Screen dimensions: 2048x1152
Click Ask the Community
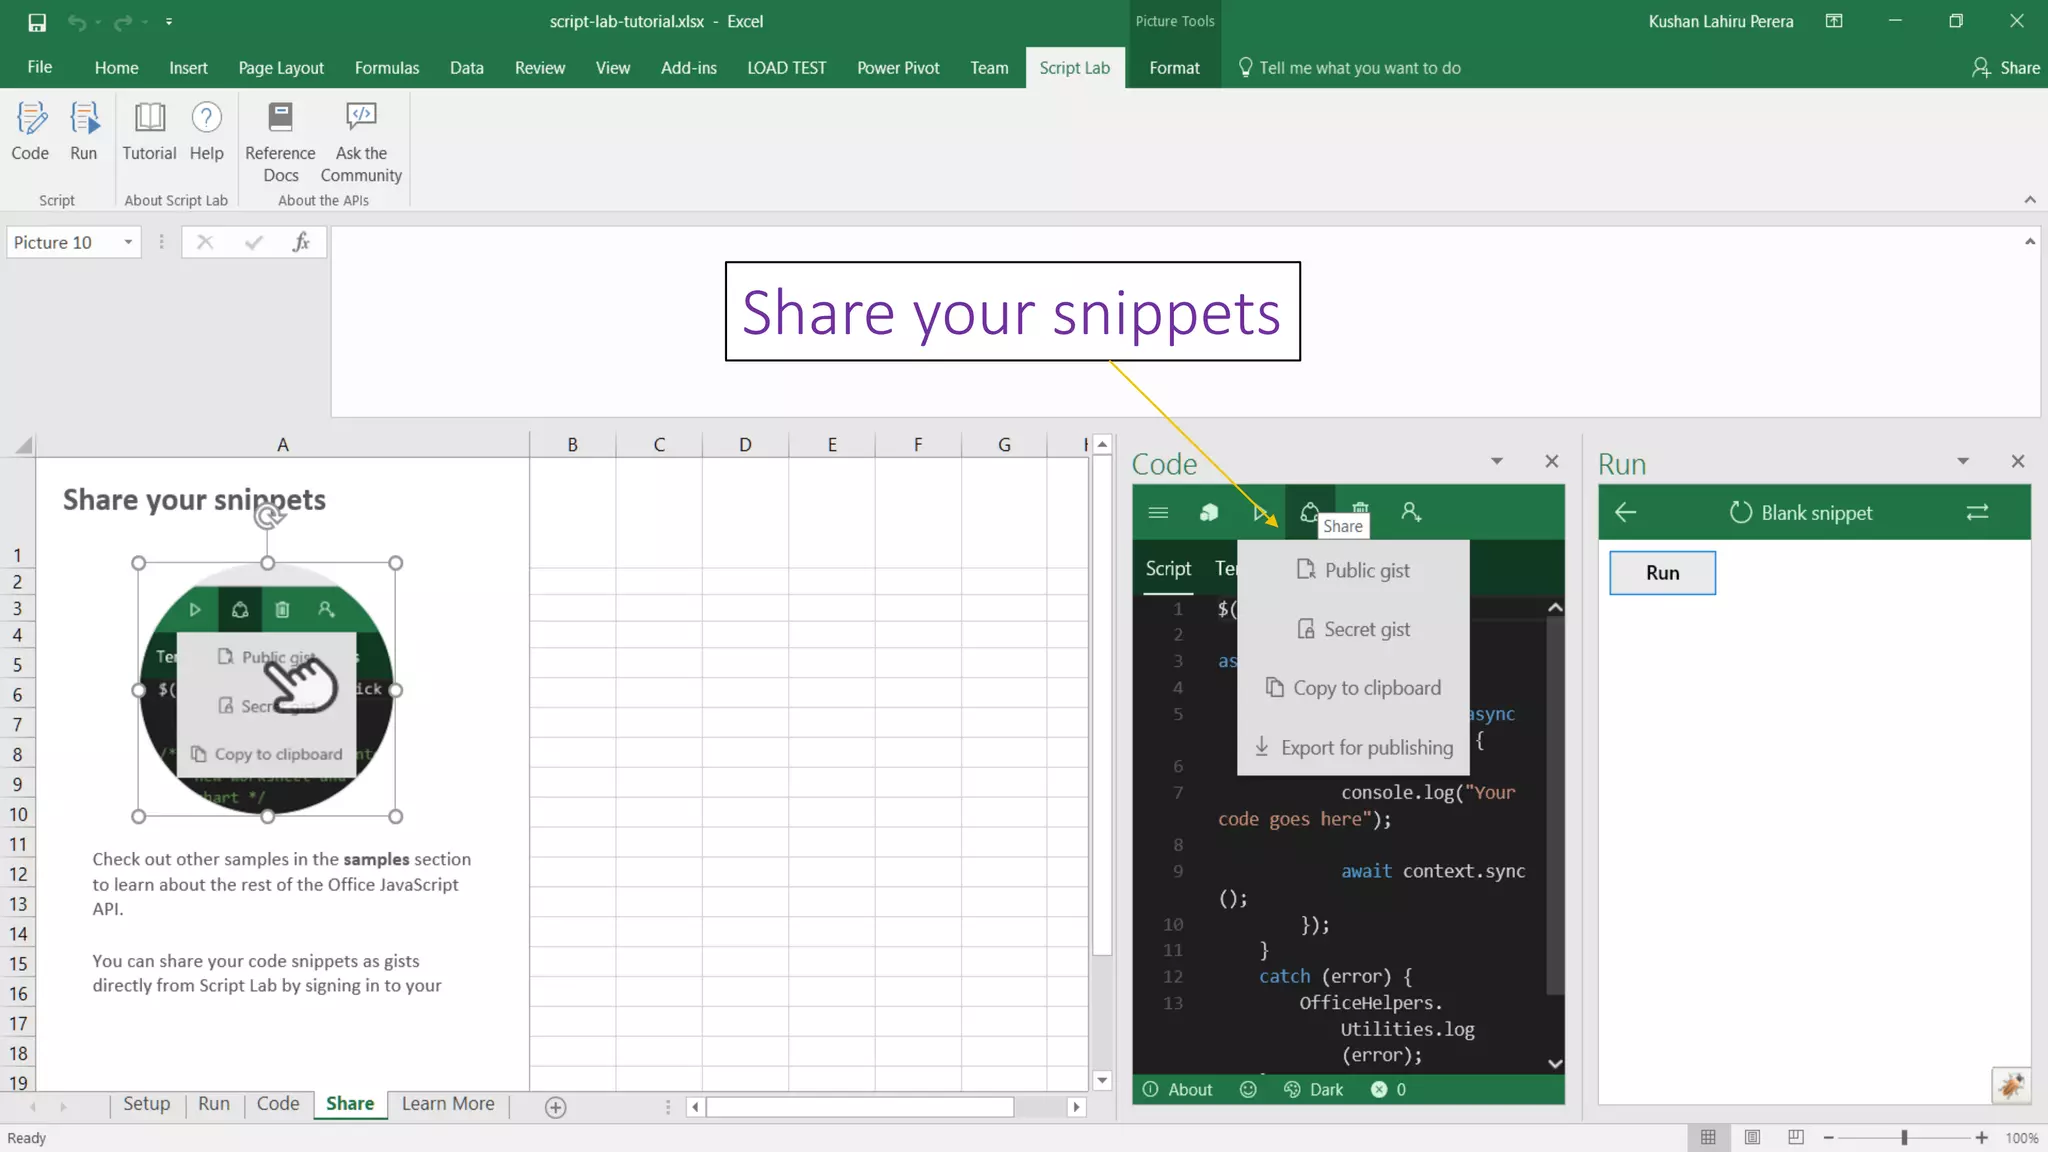pyautogui.click(x=361, y=142)
